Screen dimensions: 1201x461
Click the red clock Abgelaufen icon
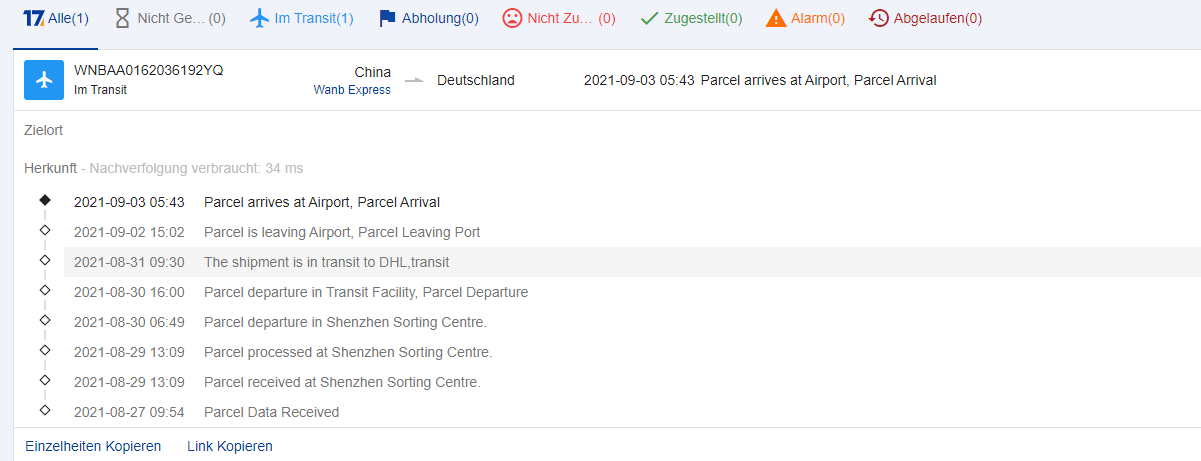coord(879,18)
